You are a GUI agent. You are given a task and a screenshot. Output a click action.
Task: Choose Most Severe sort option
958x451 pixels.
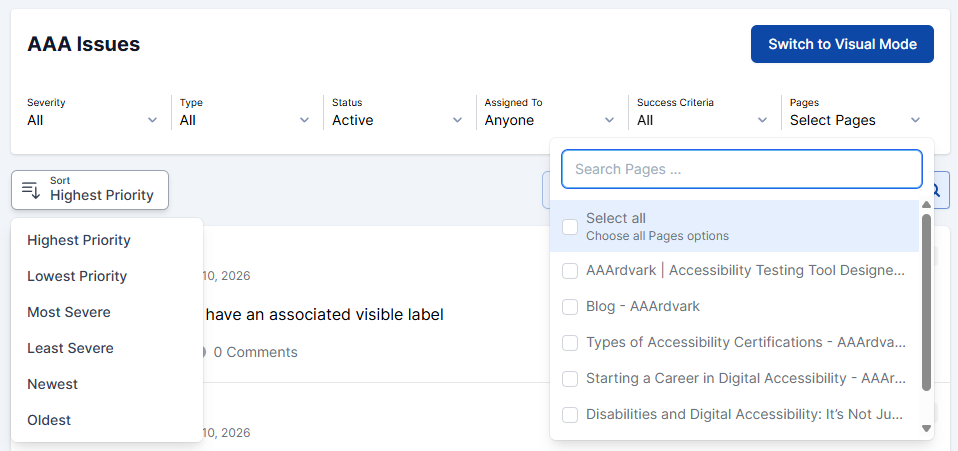coord(69,312)
